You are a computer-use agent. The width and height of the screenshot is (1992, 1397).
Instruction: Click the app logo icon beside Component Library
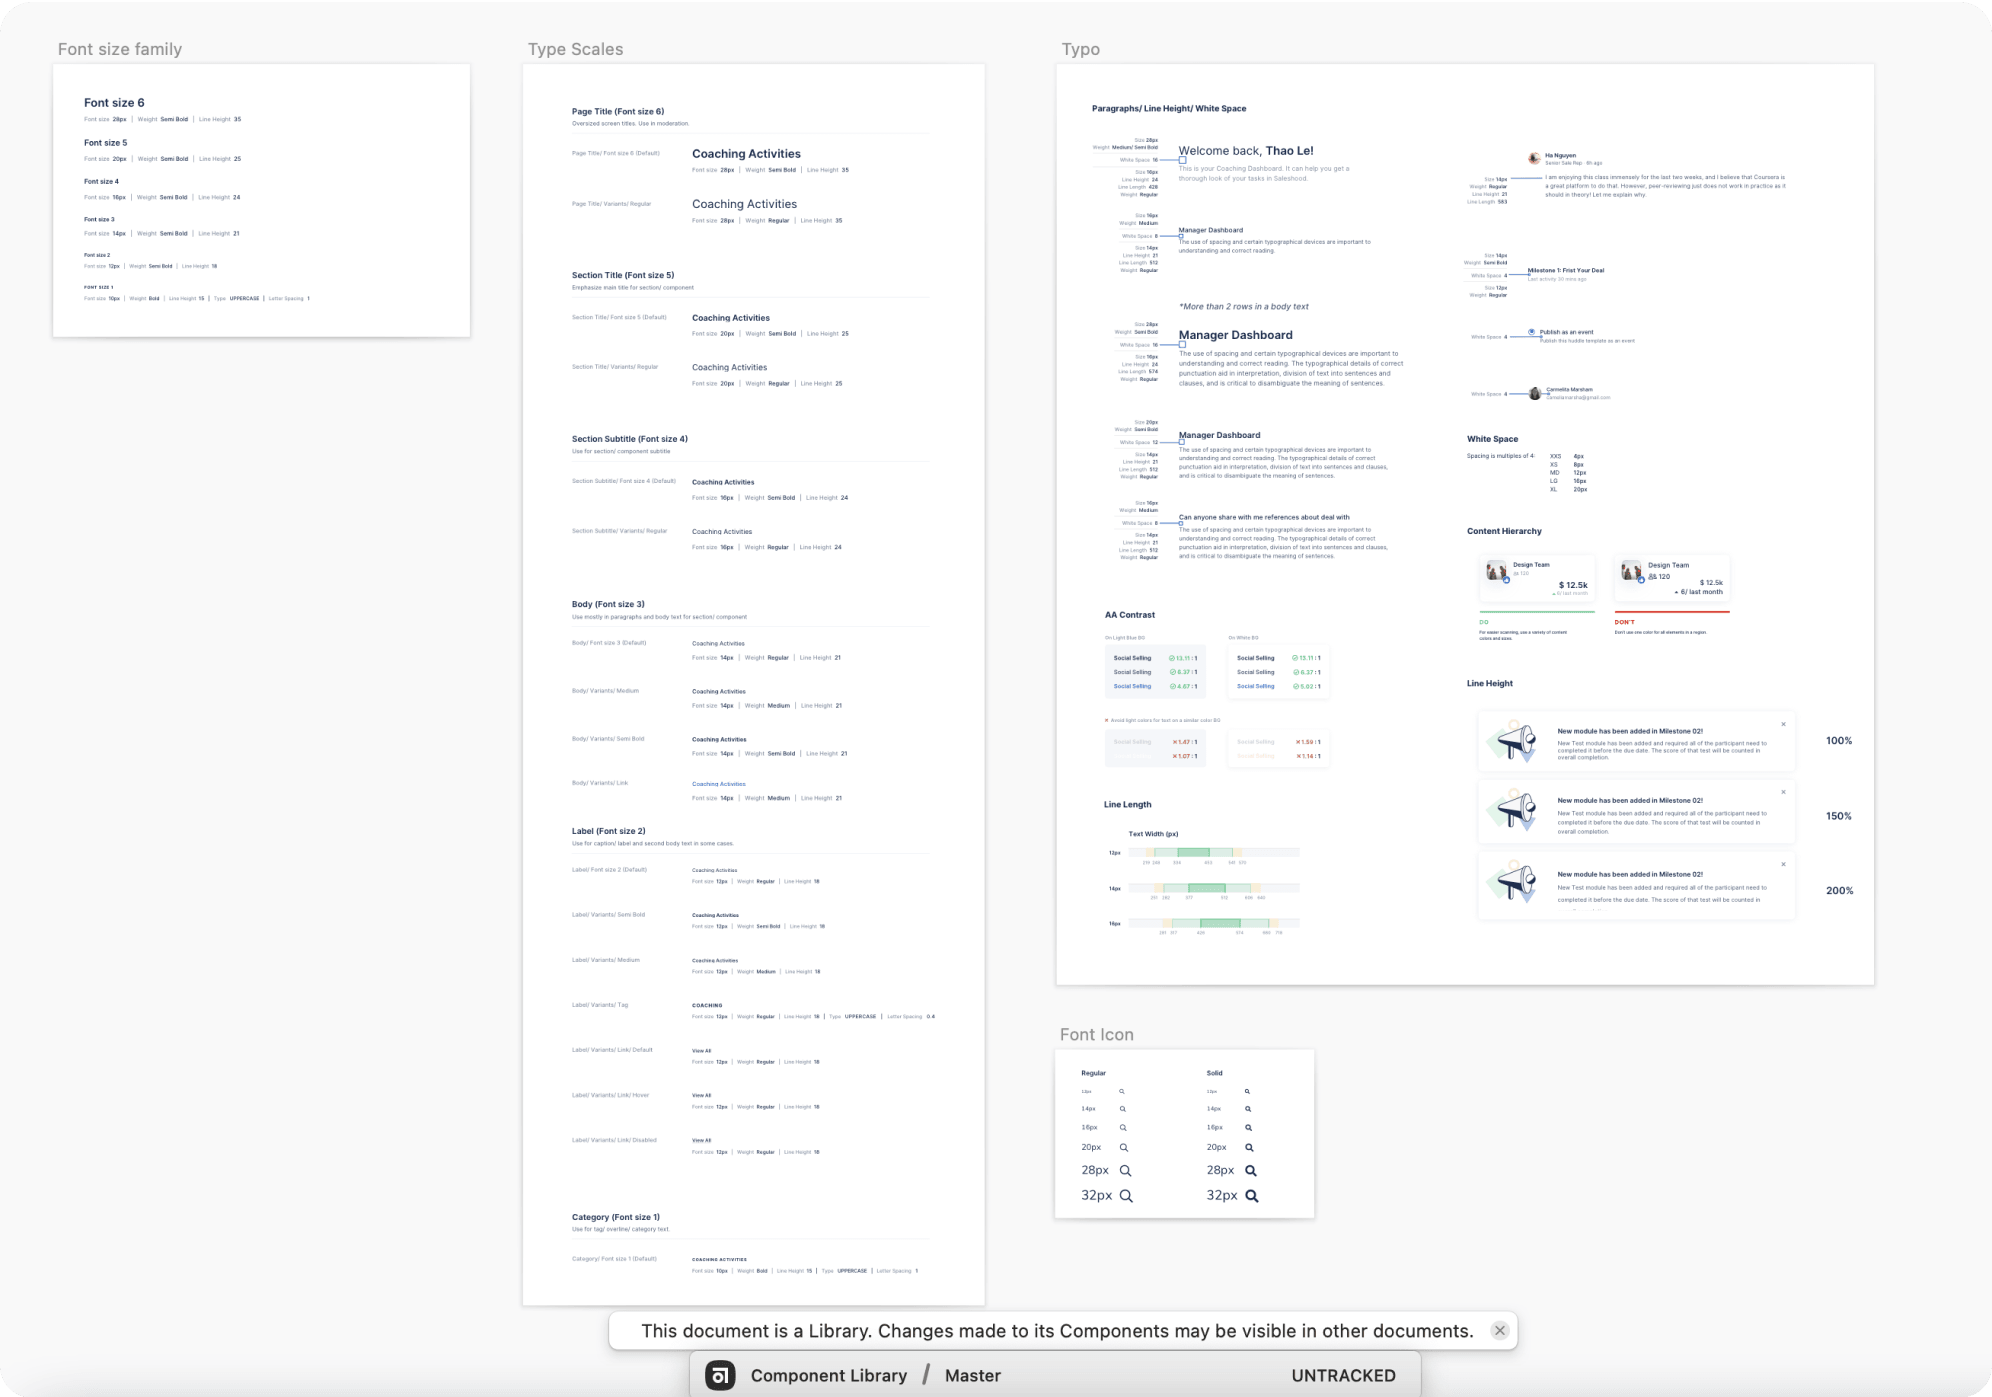[720, 1375]
